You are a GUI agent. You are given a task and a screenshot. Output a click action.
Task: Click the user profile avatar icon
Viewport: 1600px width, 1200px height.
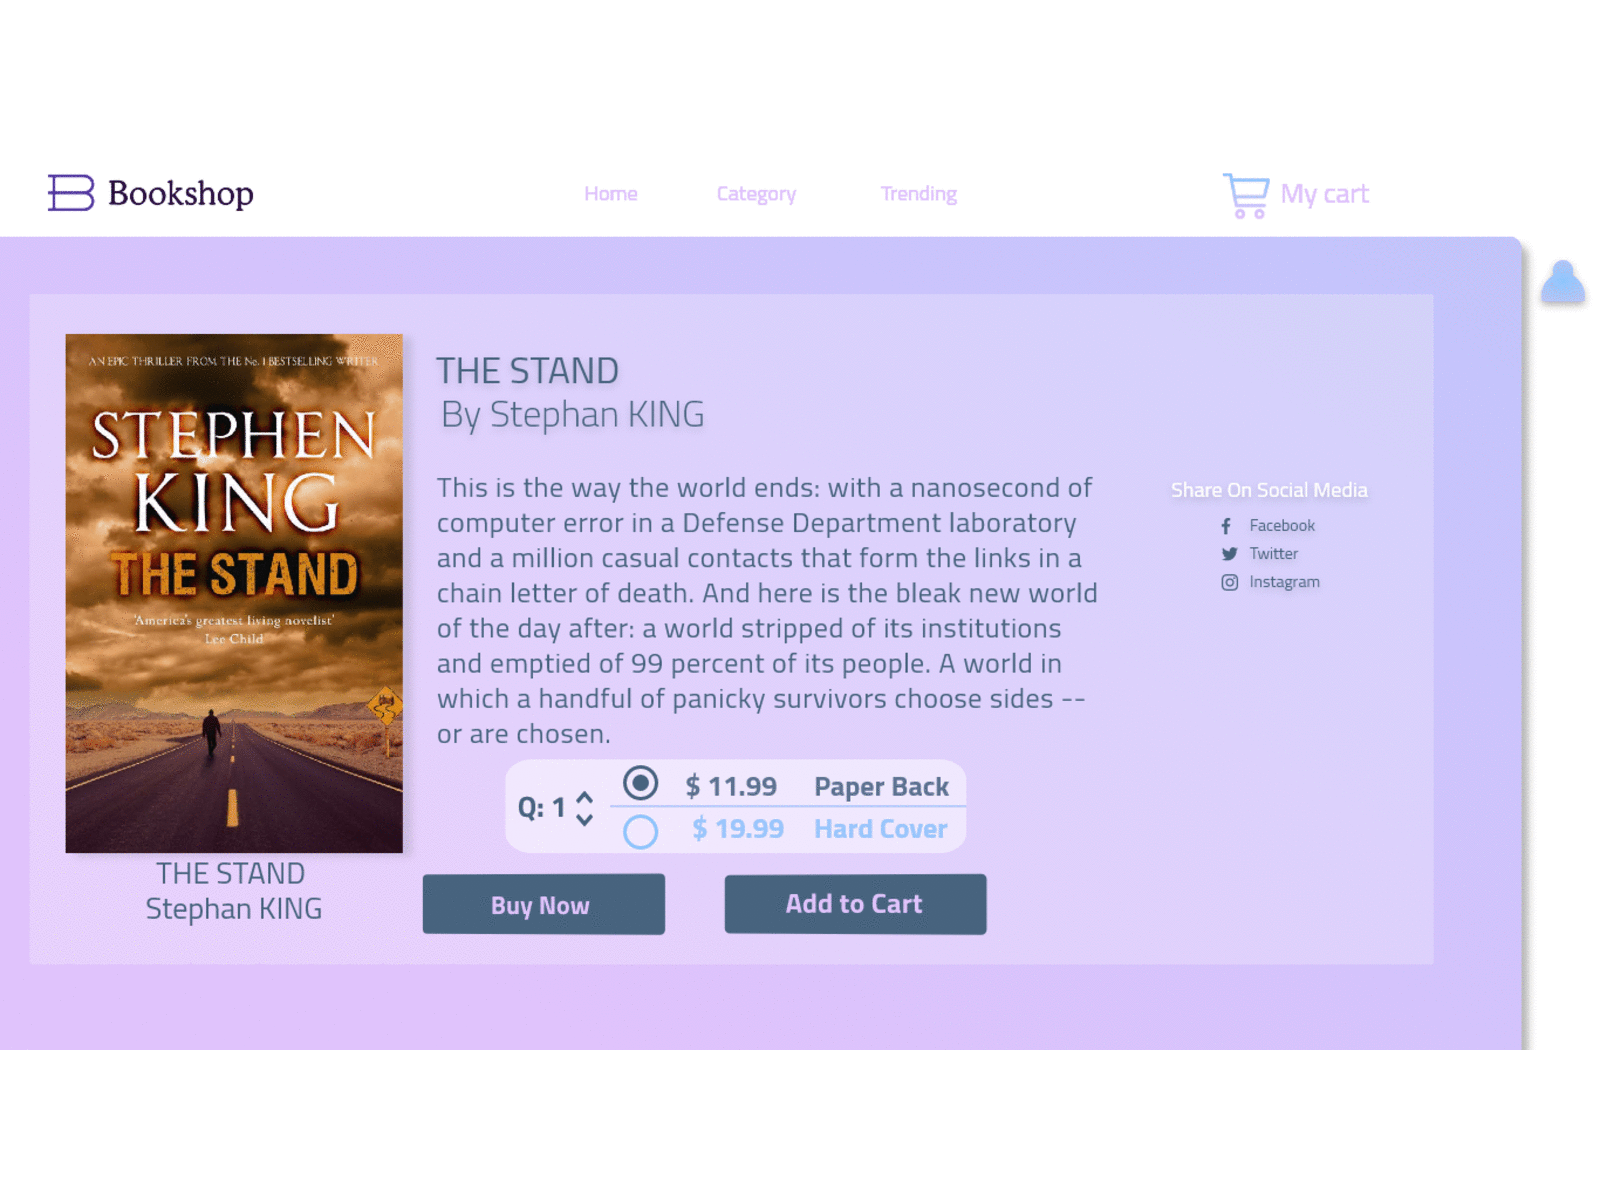pyautogui.click(x=1562, y=282)
